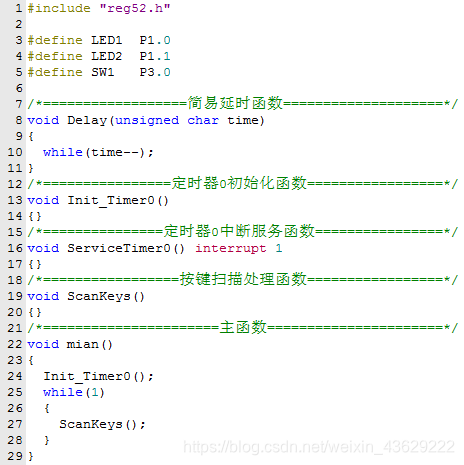Click the Delay function name
The width and height of the screenshot is (464, 465).
pyautogui.click(x=87, y=120)
